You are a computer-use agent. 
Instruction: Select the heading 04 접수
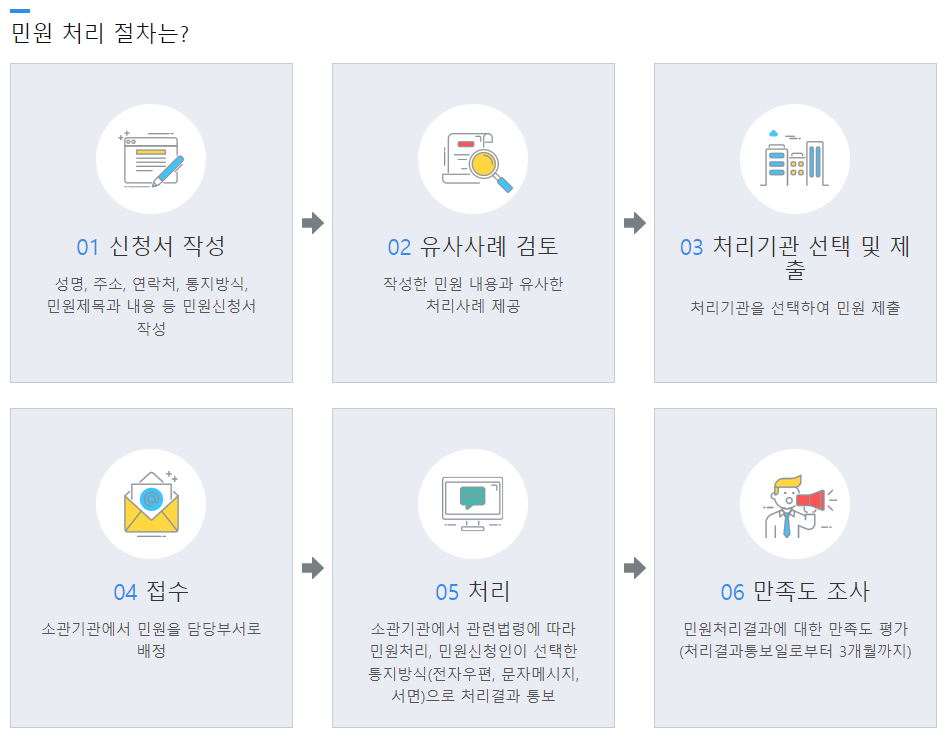(x=151, y=592)
